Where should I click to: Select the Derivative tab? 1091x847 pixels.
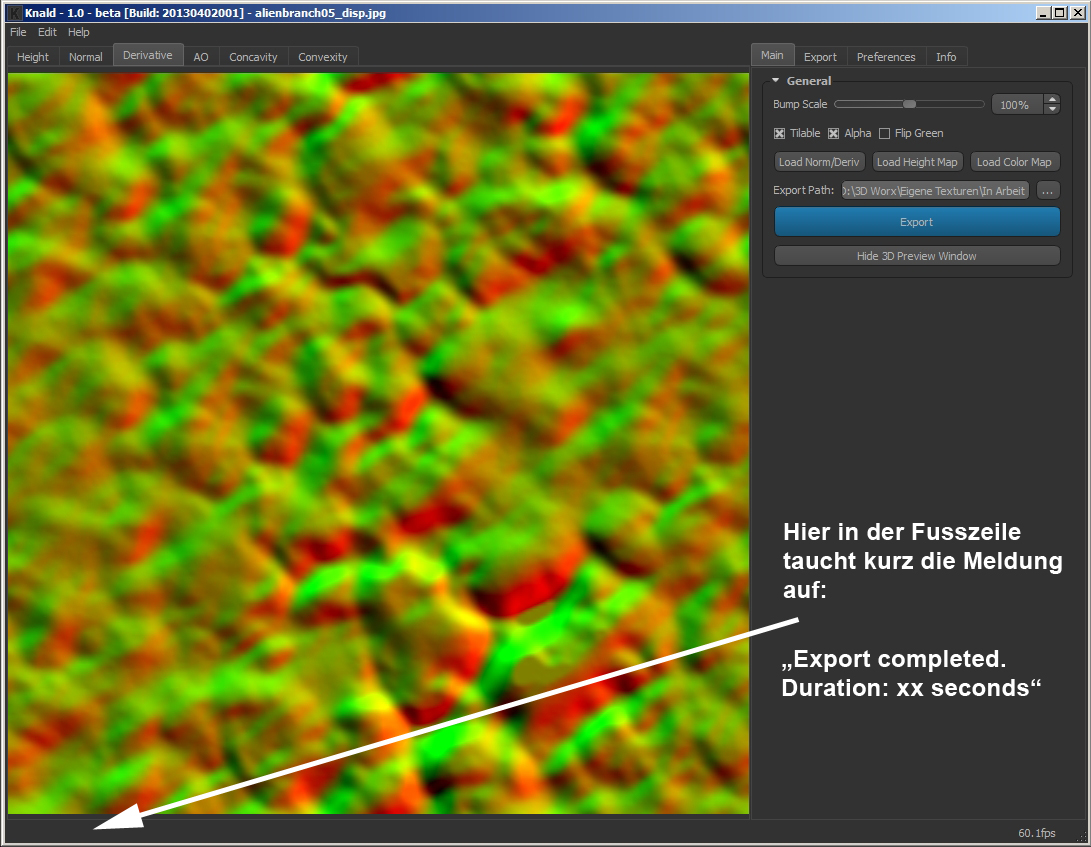[148, 55]
